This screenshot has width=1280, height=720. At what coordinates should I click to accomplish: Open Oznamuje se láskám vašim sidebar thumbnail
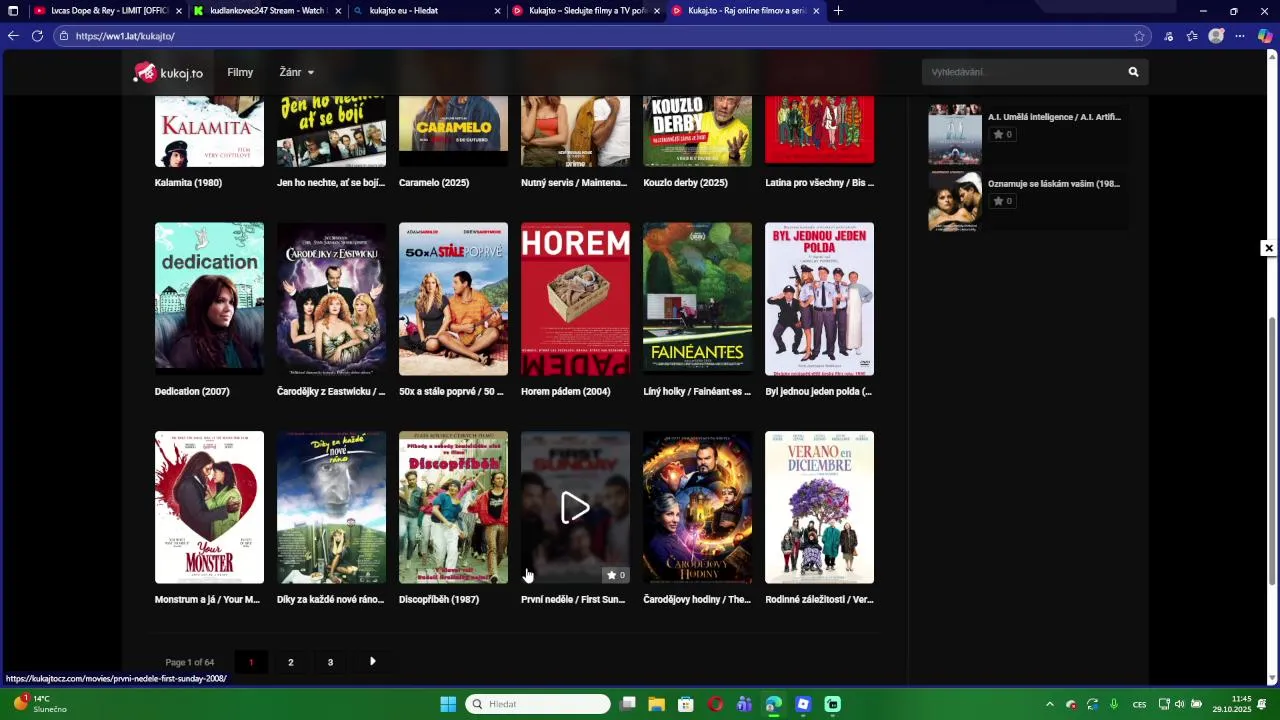[x=955, y=201]
